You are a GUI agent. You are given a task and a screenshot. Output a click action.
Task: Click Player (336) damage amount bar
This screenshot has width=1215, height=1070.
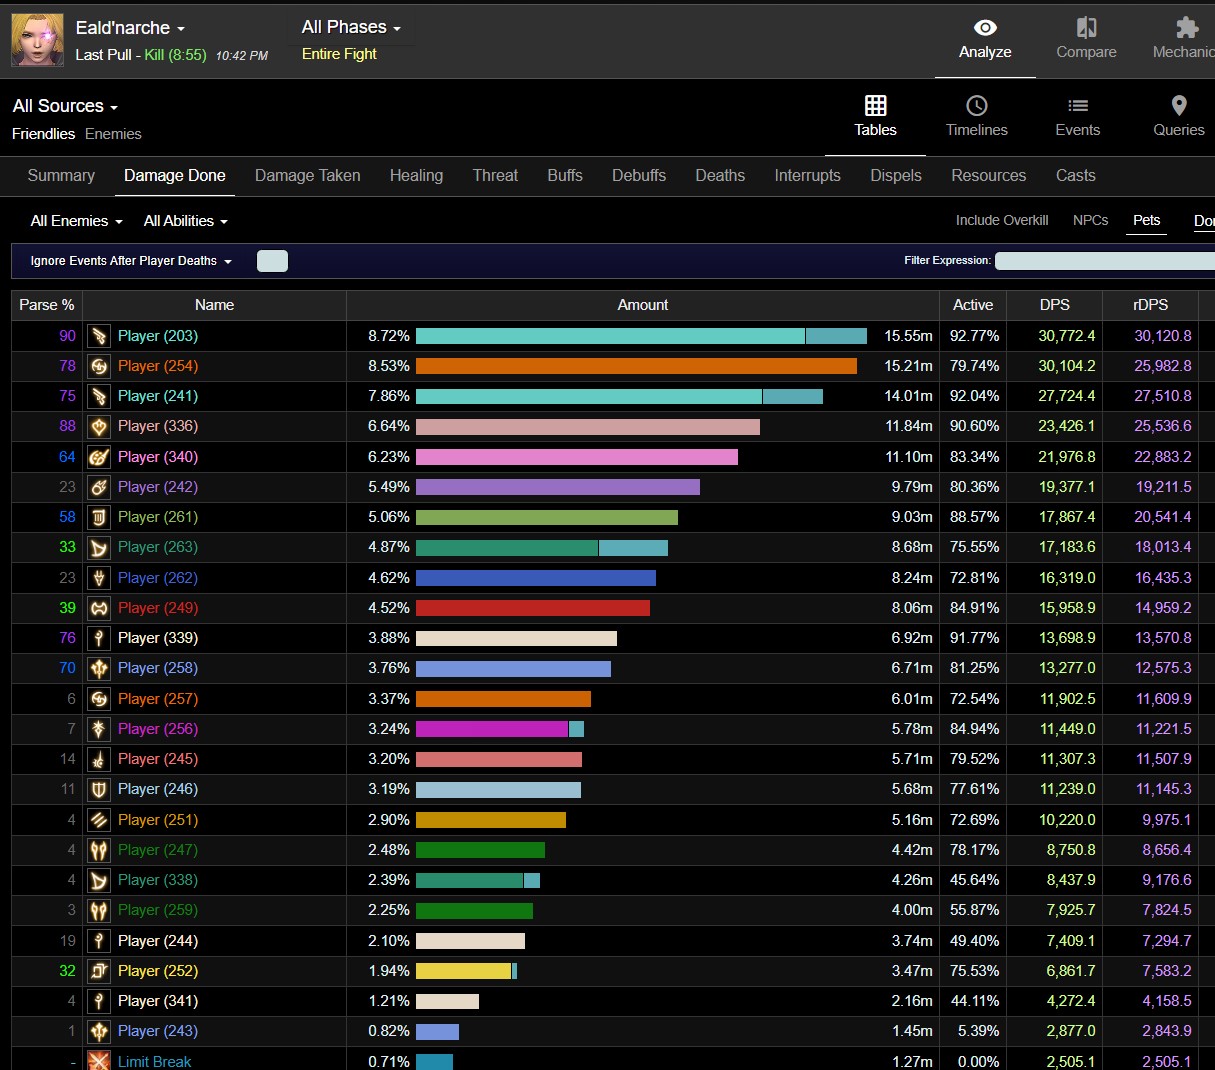pos(587,427)
